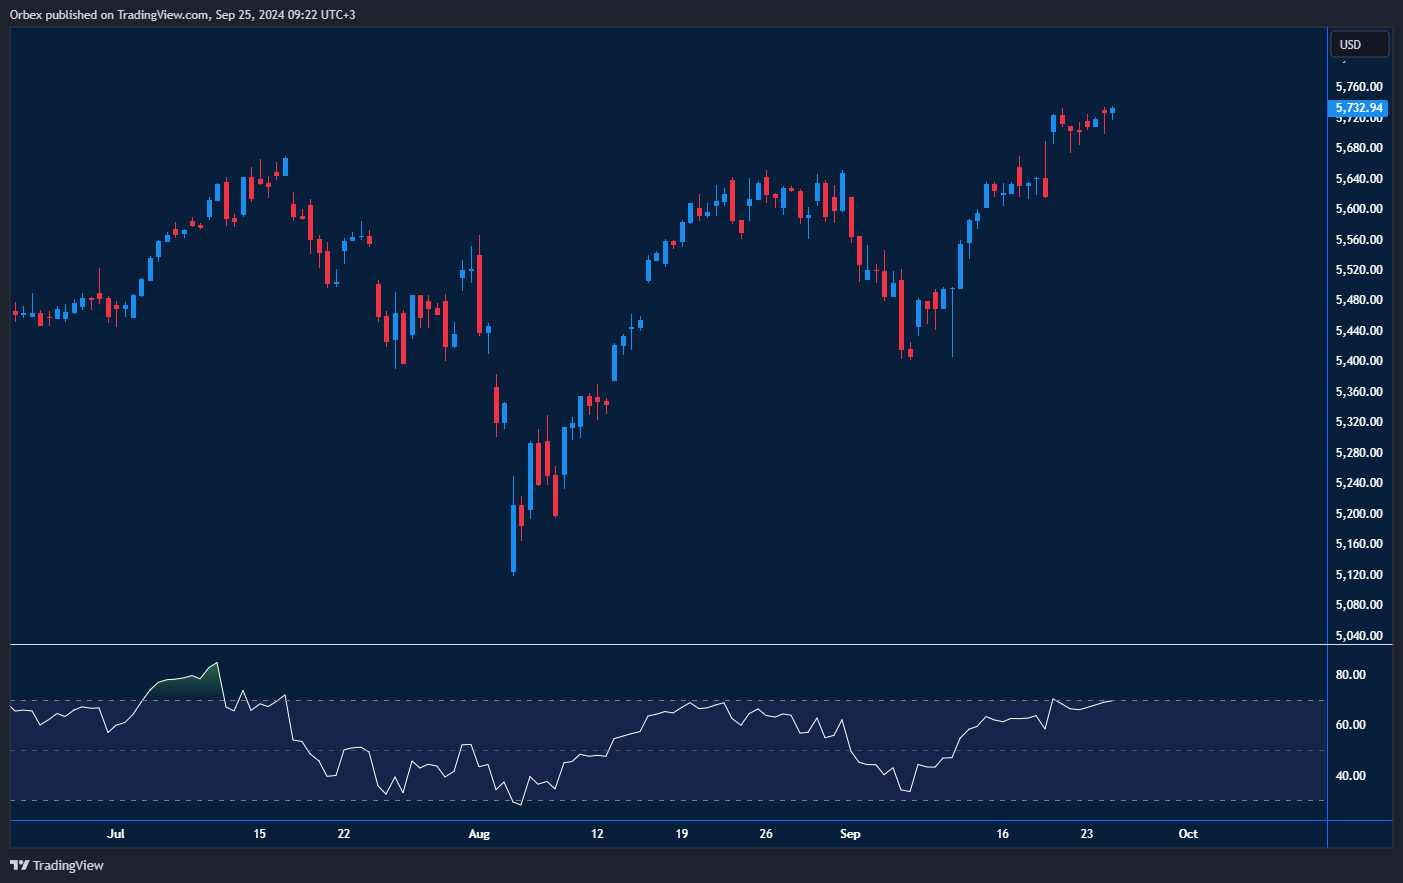Screen dimensions: 1403x883
Task: Open the USD currency selector
Action: point(1358,45)
